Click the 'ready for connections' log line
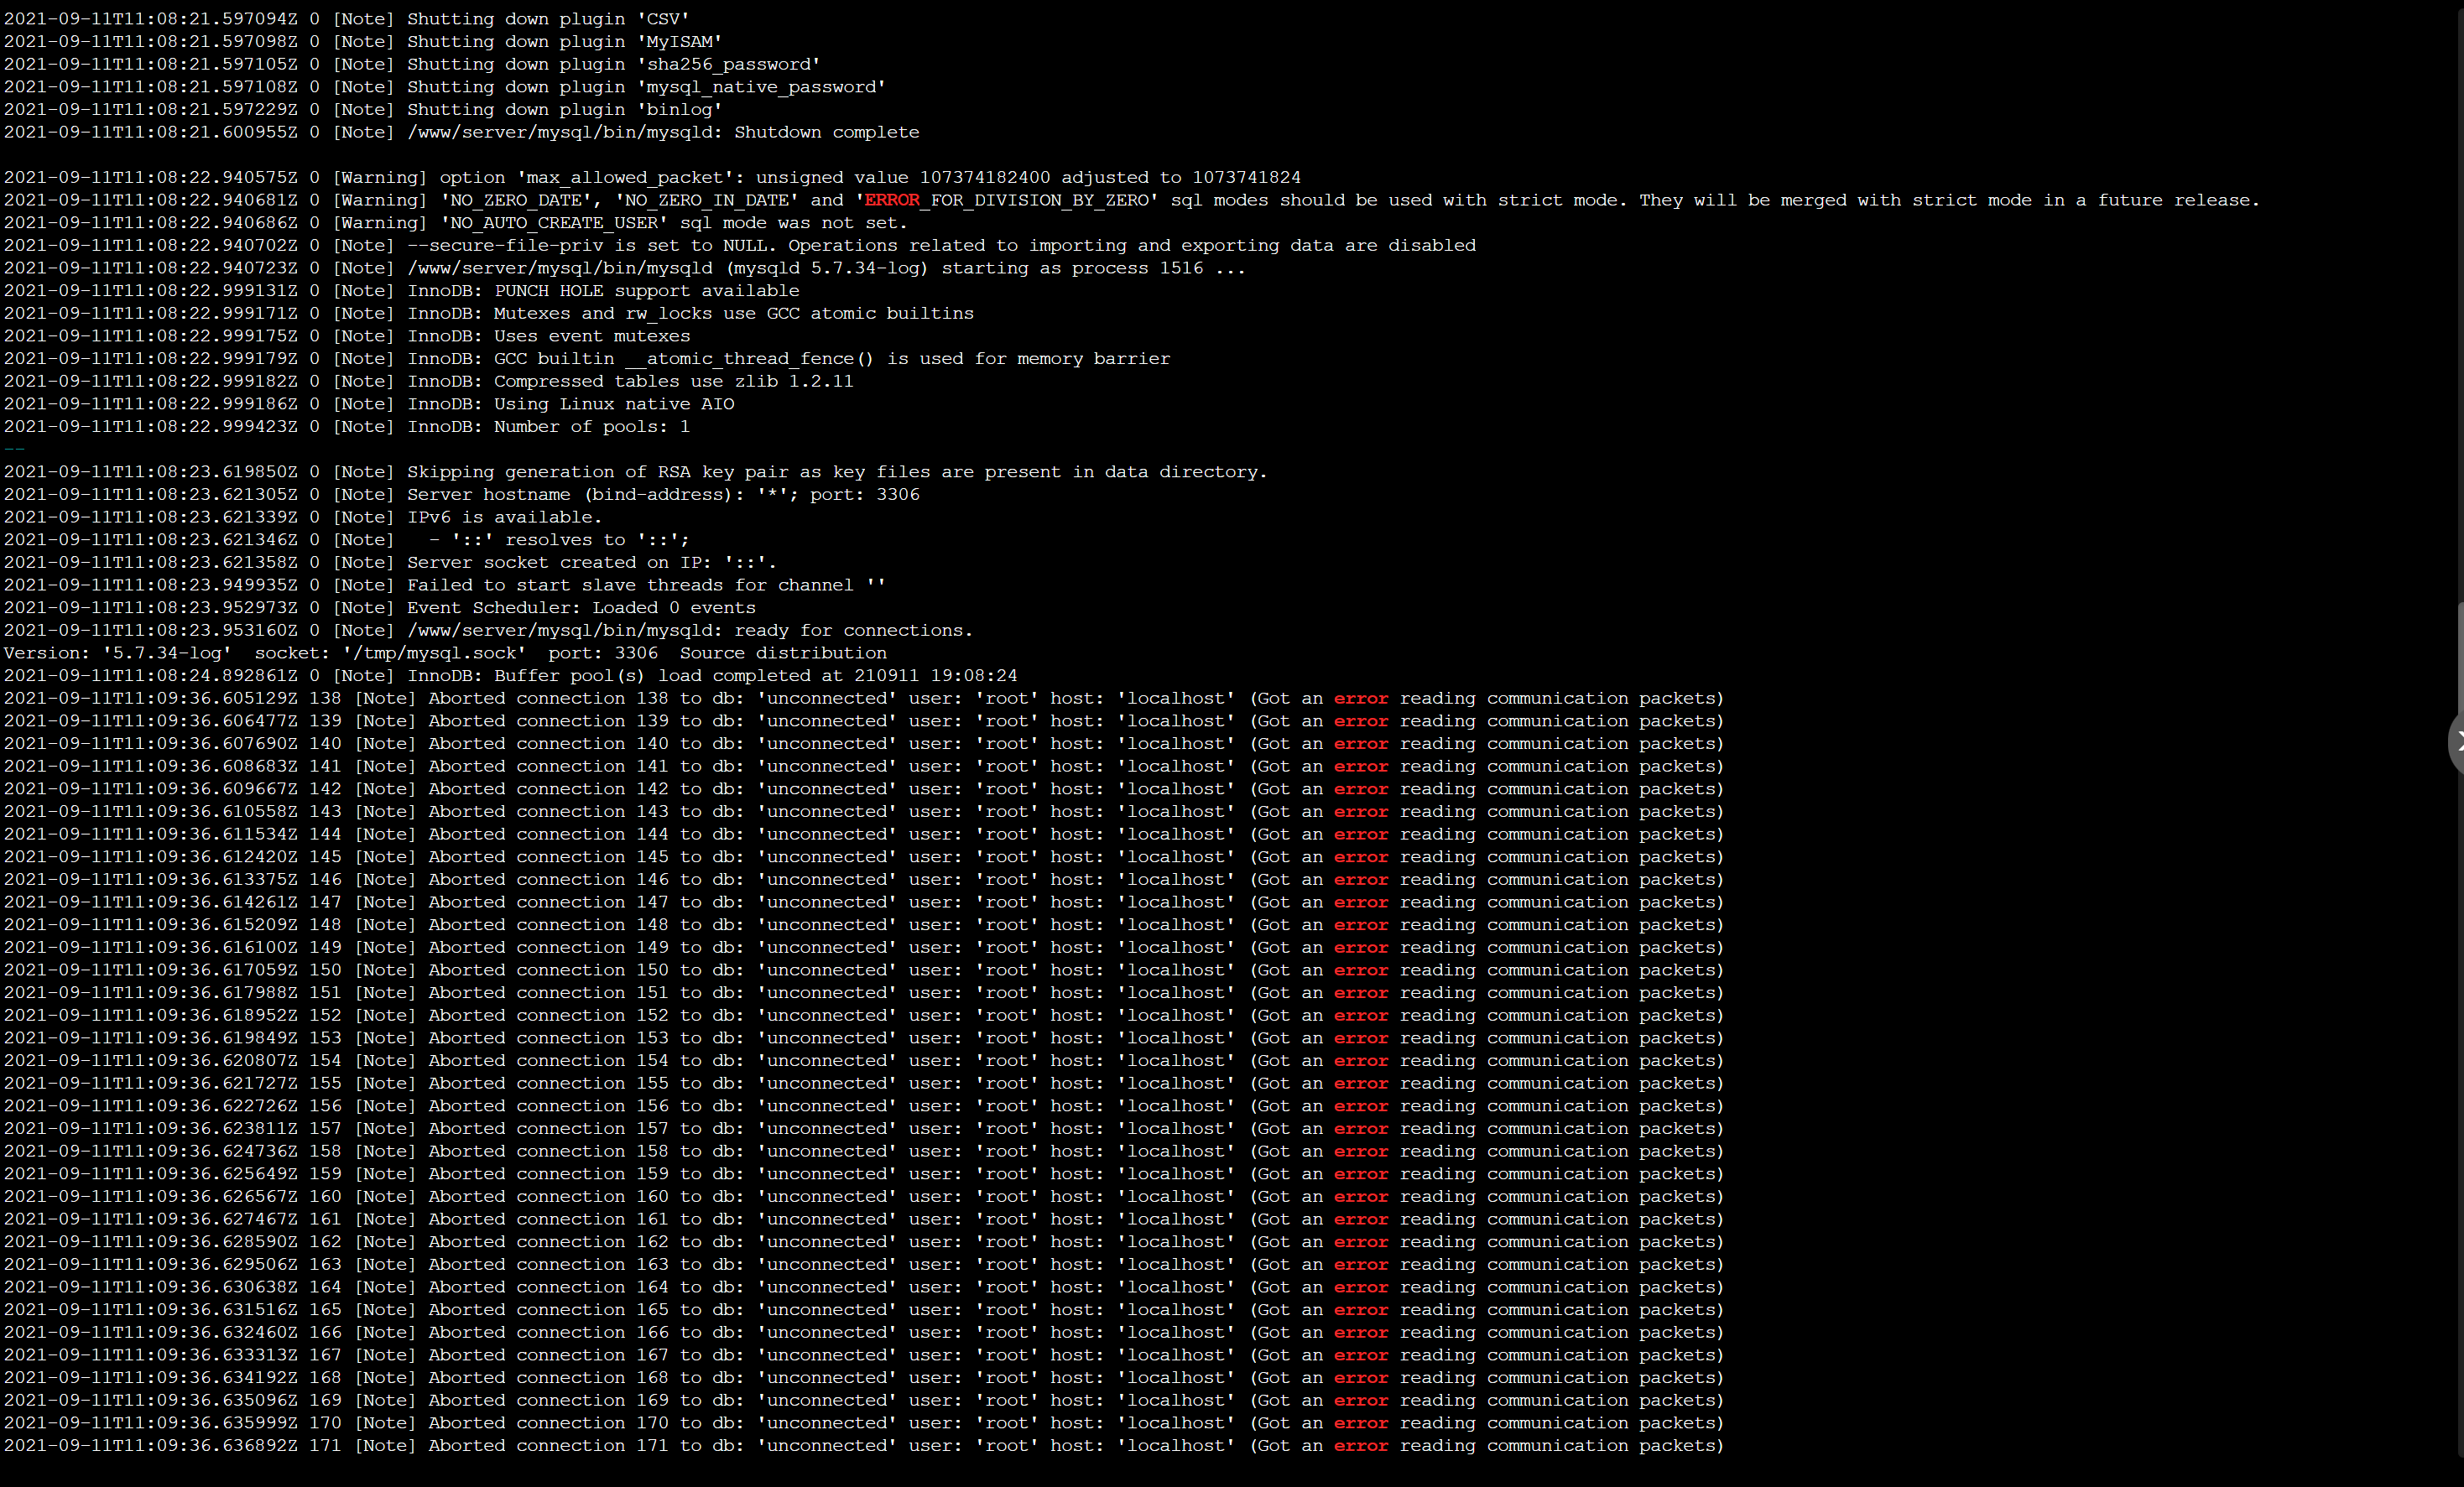Screen dimensions: 2464x1487 (x=488, y=630)
